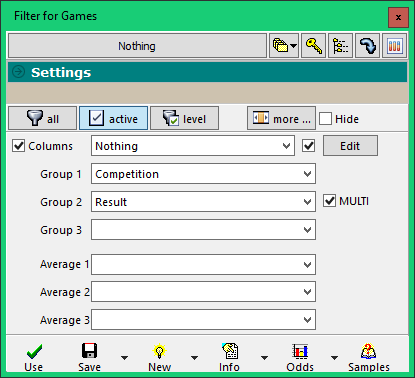
Task: Click the round arrow icon beside Settings
Action: click(18, 72)
